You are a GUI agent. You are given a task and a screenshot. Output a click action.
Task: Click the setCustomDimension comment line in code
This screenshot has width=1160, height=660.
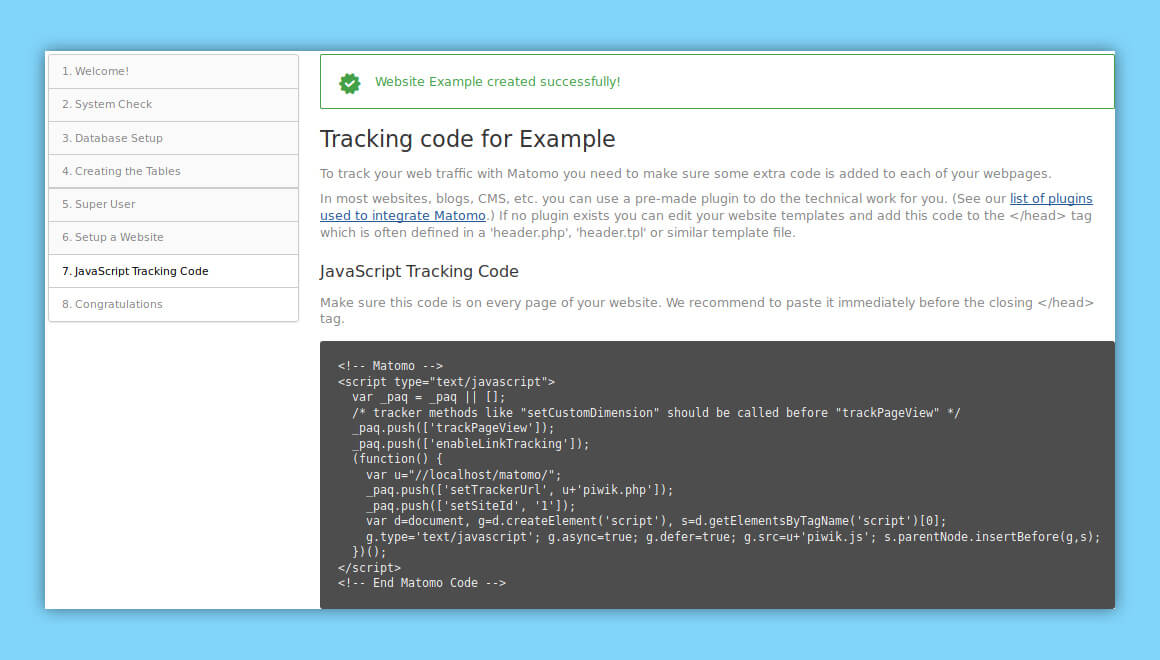[x=655, y=413]
